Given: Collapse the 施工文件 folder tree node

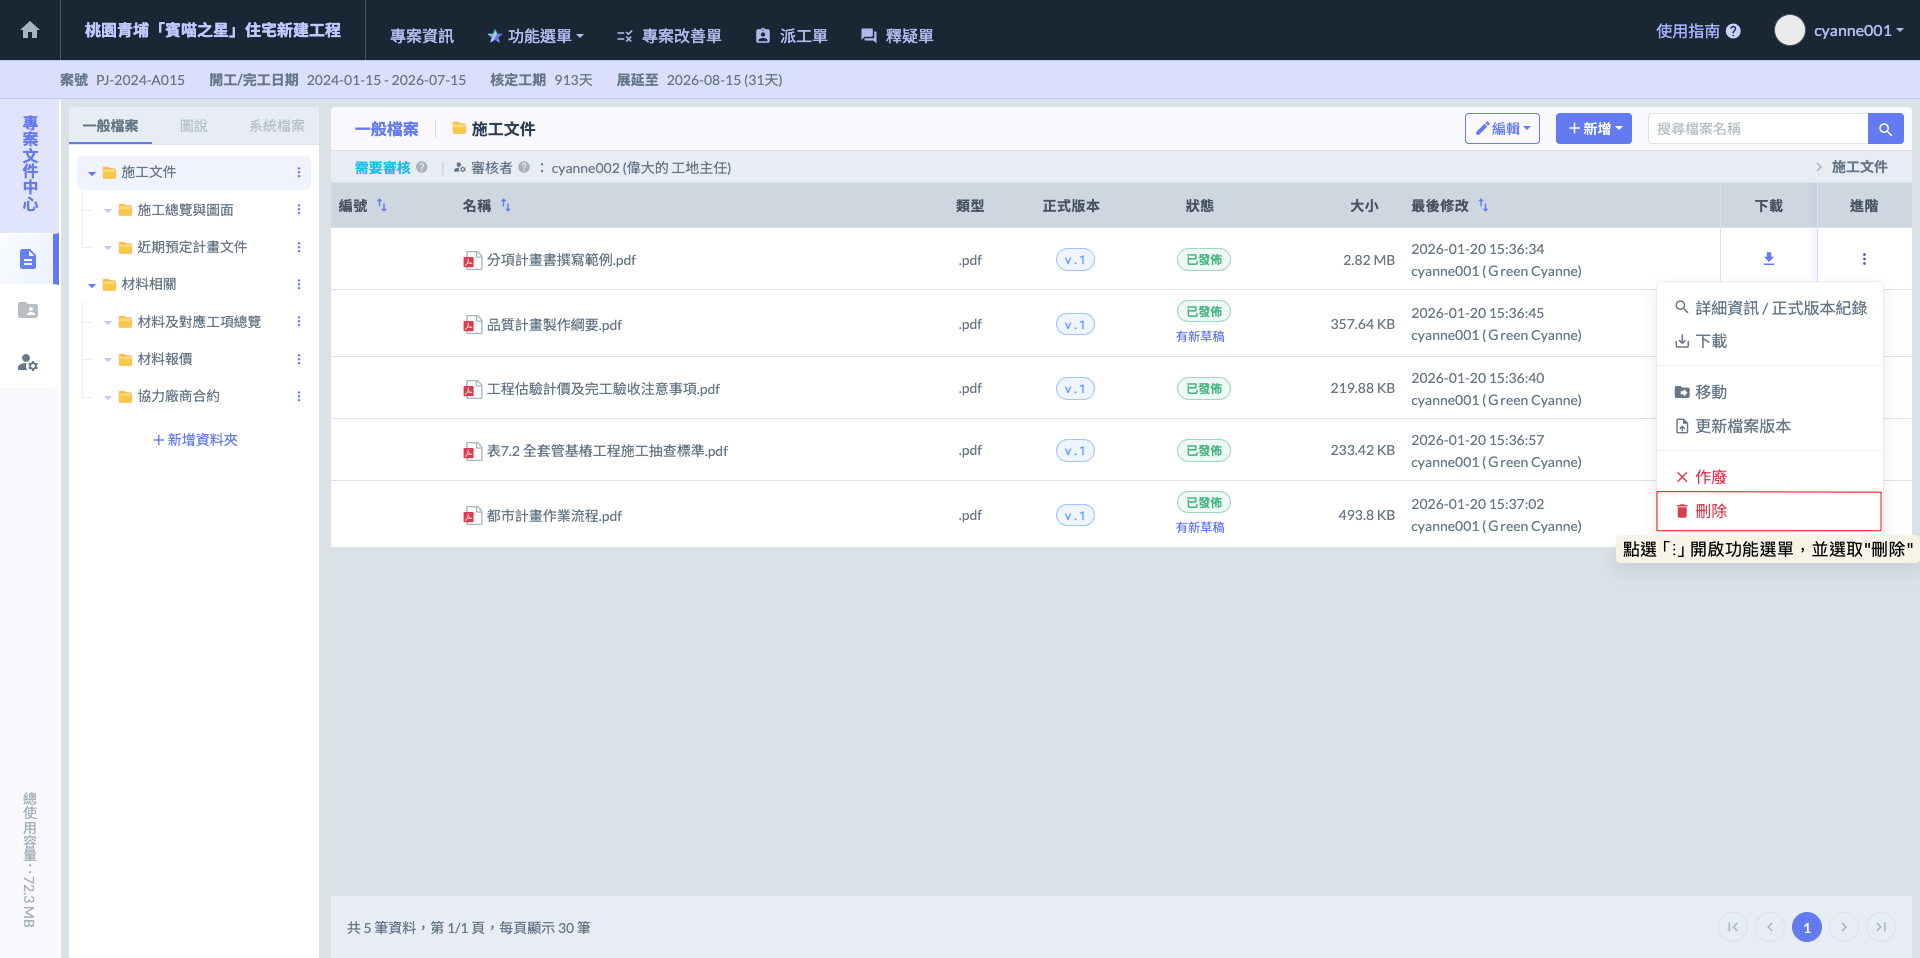Looking at the screenshot, I should tap(92, 173).
